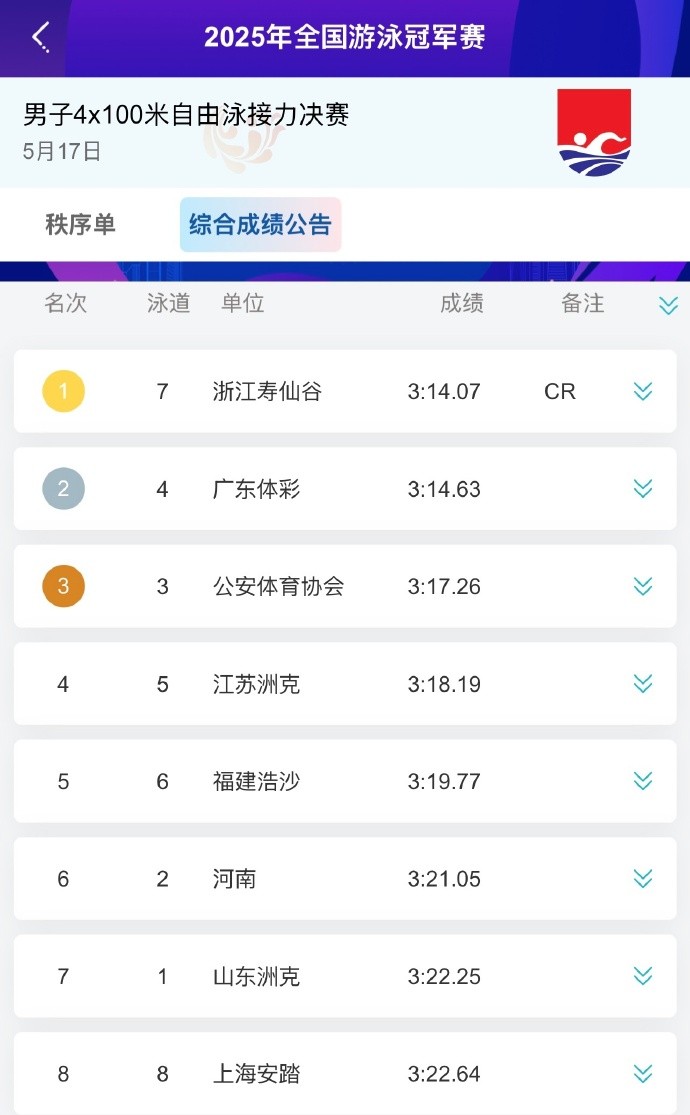
Task: Tap the 3:14.07 winning time
Action: [x=444, y=391]
